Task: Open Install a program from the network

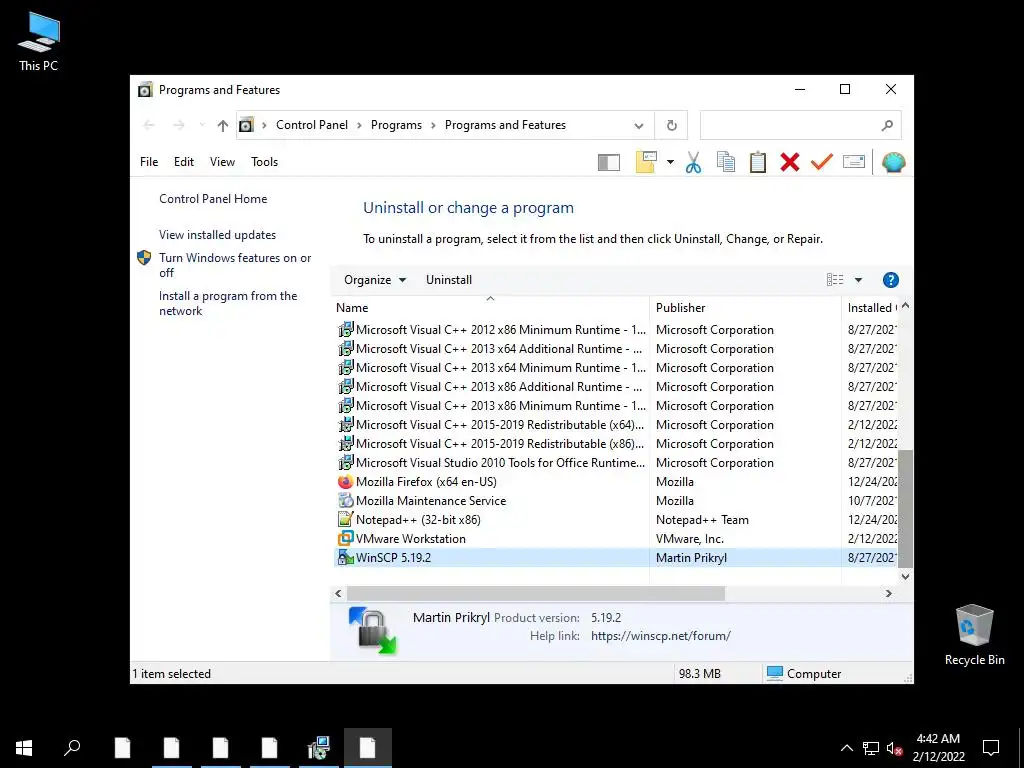Action: pos(228,303)
